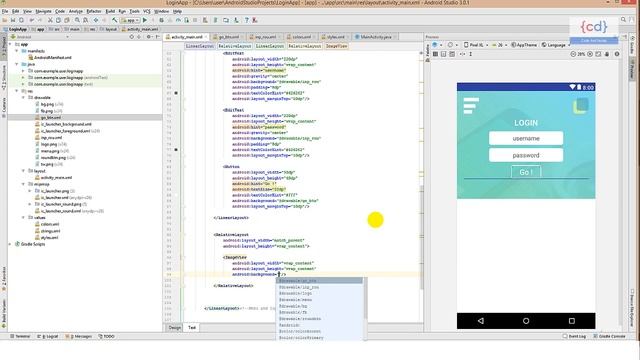Image resolution: width=640 pixels, height=360 pixels.
Task: Open the Android project view dropdown
Action: 40,37
